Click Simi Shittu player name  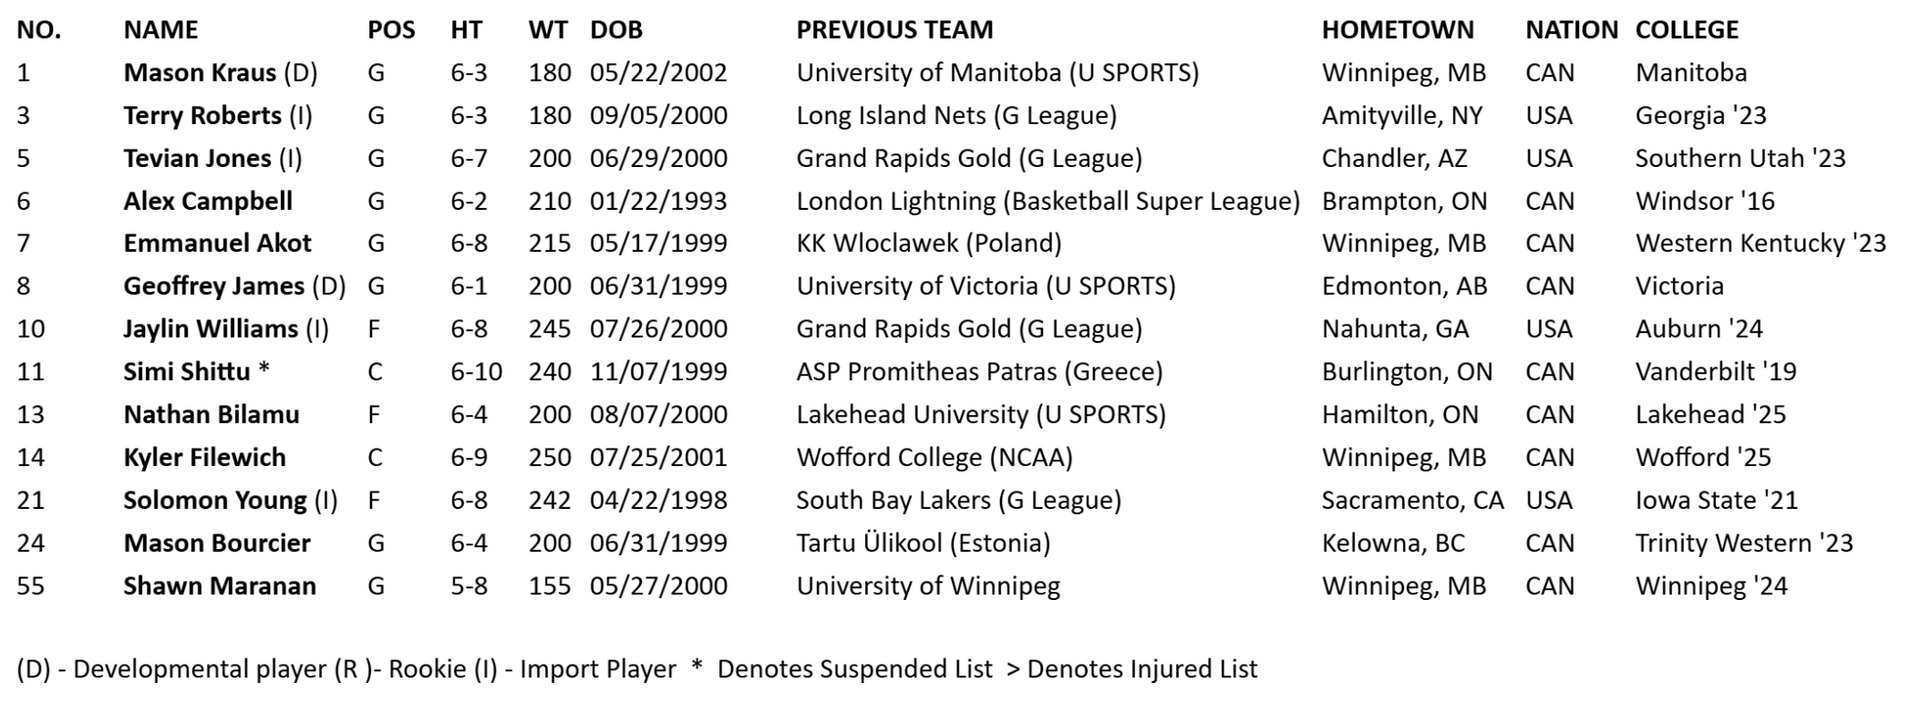point(186,372)
